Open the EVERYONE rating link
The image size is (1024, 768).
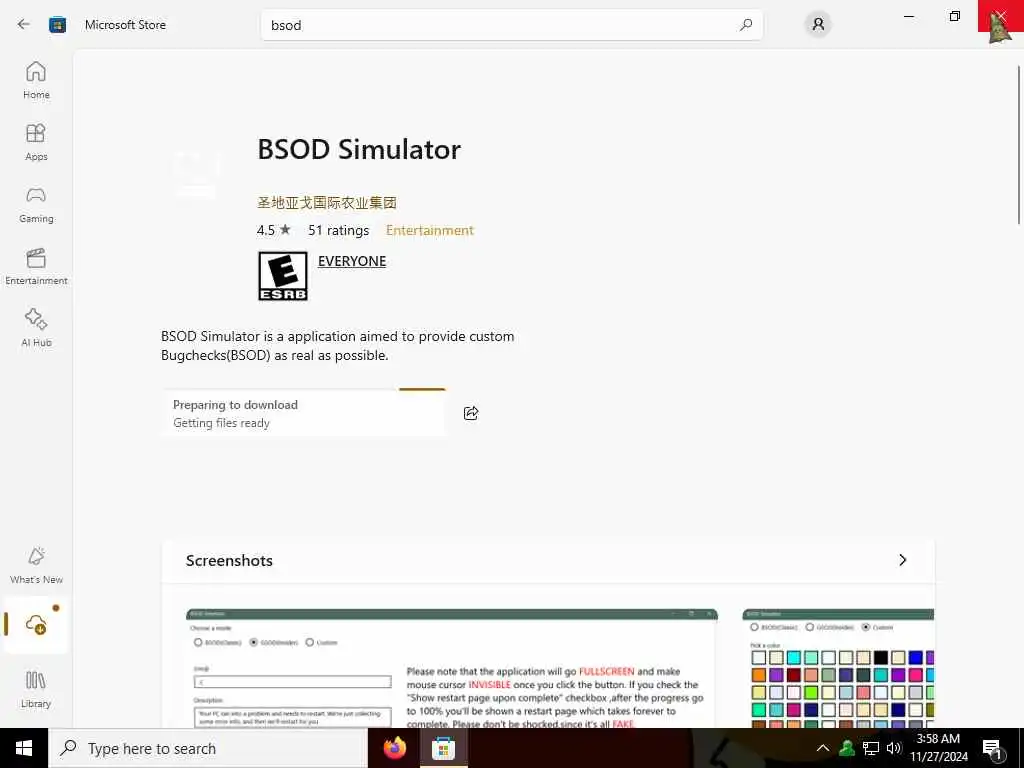(x=352, y=261)
